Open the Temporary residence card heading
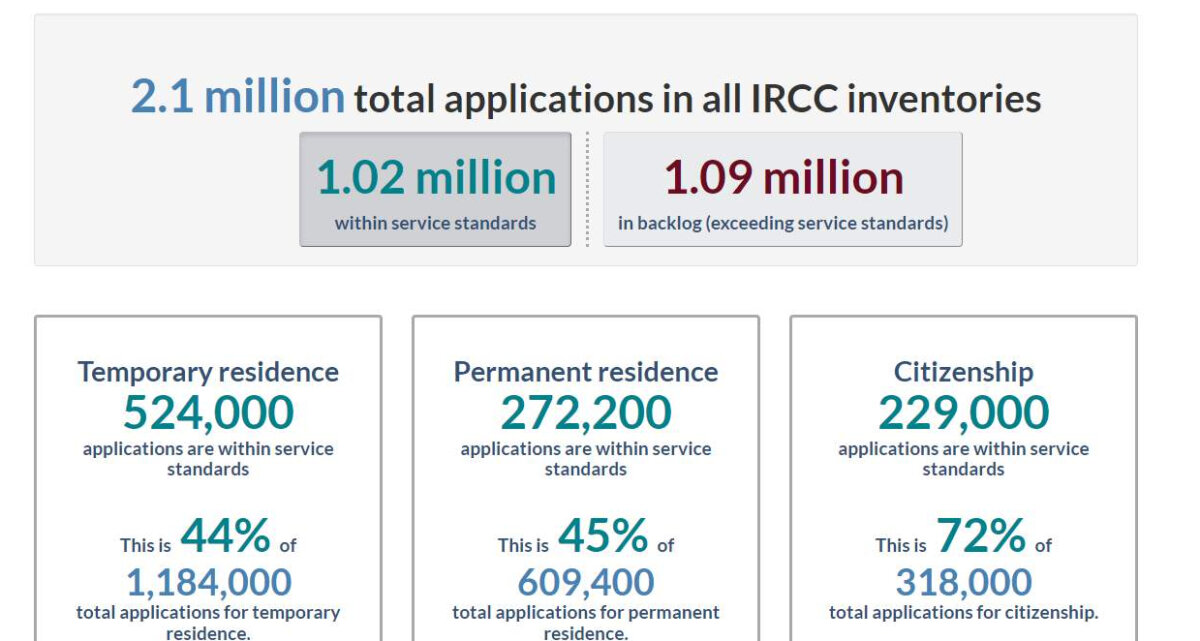This screenshot has width=1200, height=641. coord(208,372)
